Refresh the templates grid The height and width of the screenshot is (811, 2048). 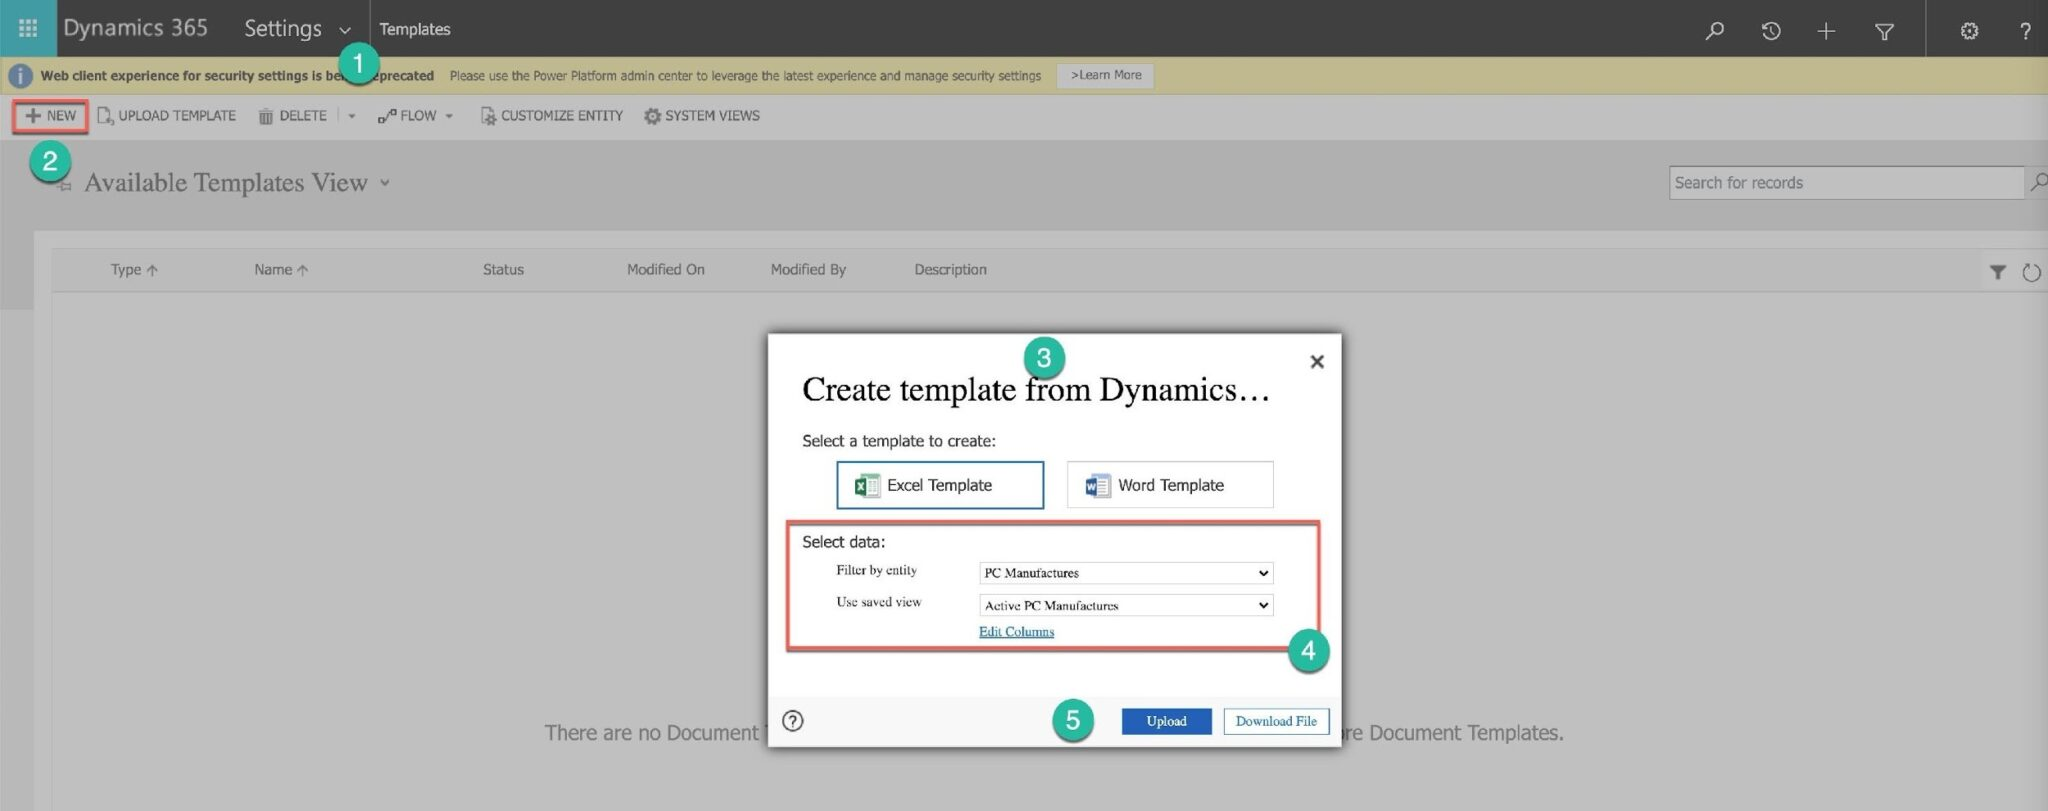click(x=2031, y=272)
